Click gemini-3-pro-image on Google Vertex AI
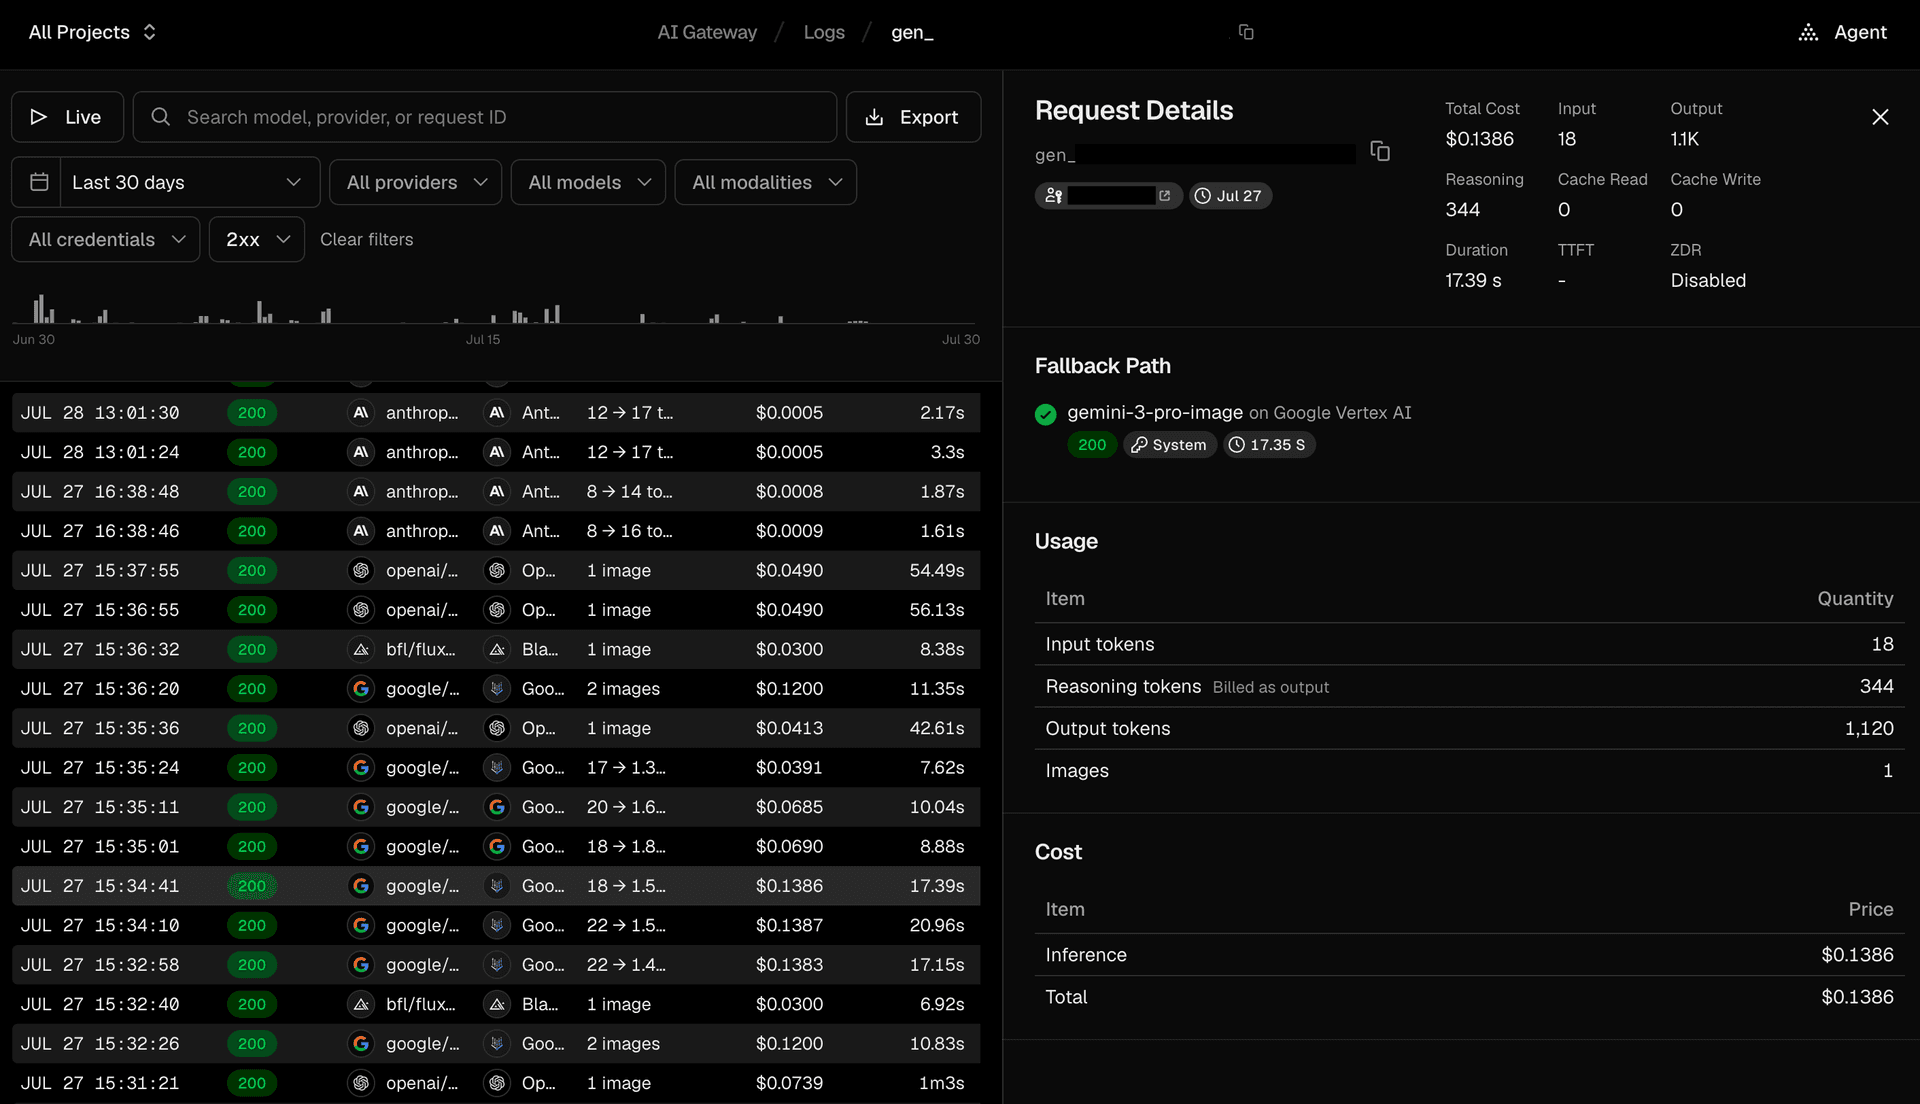Viewport: 1920px width, 1104px height. (x=1239, y=413)
